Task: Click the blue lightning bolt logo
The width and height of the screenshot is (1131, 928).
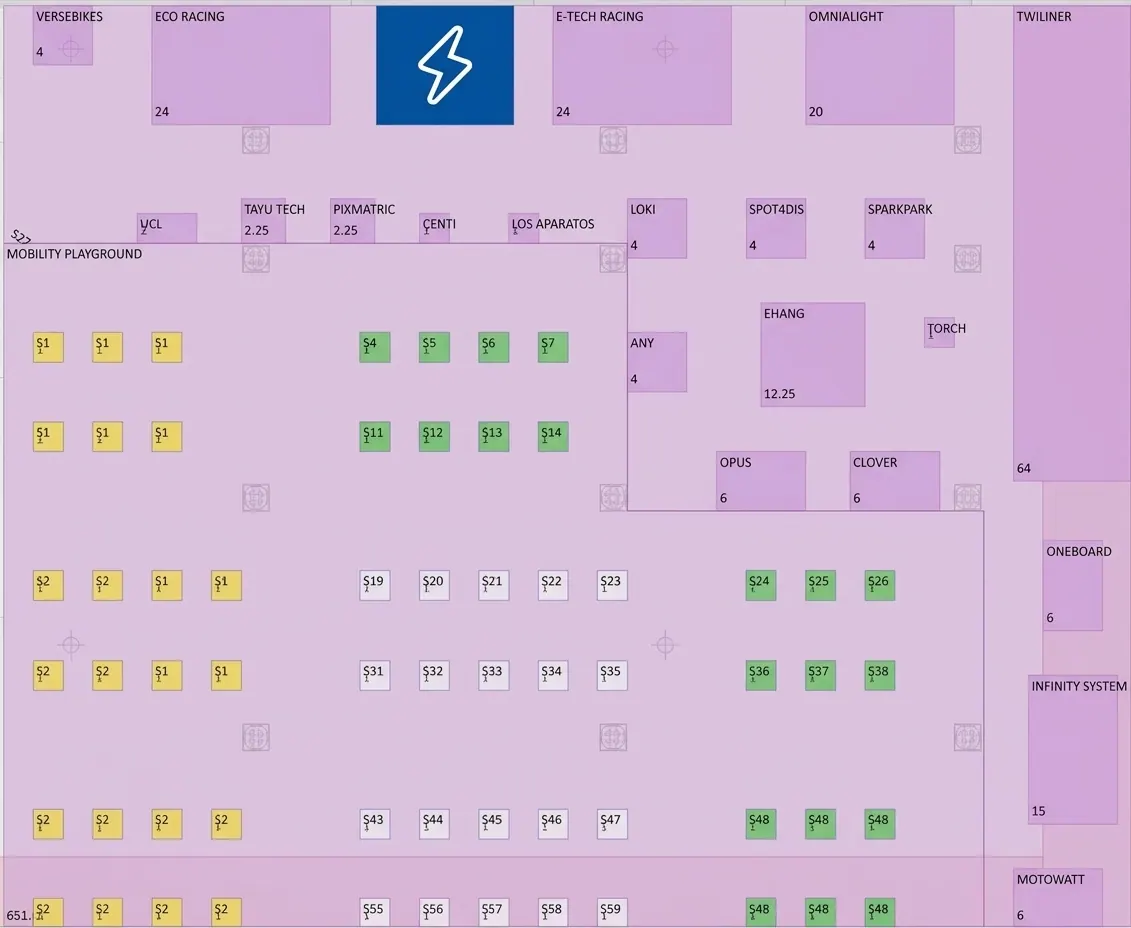Action: pyautogui.click(x=445, y=65)
